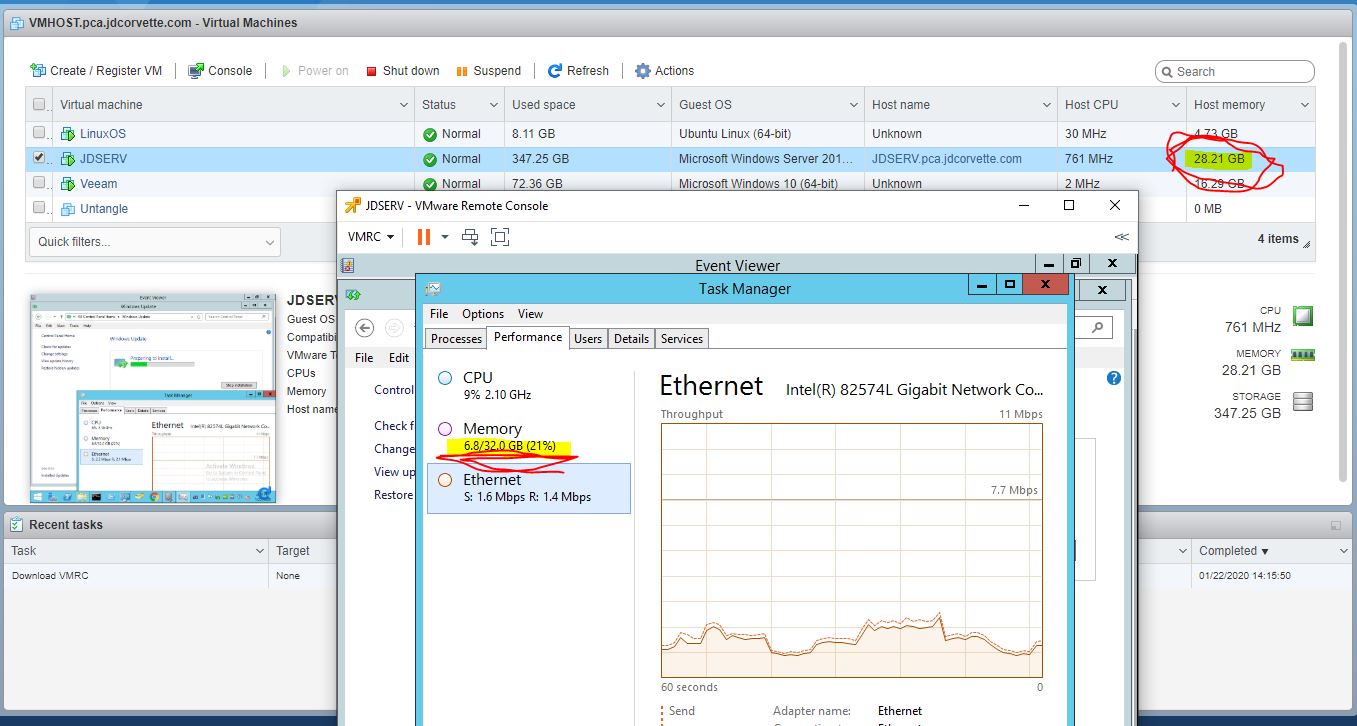Click the greyed Power on play icon
Image resolution: width=1357 pixels, height=726 pixels.
tap(286, 71)
